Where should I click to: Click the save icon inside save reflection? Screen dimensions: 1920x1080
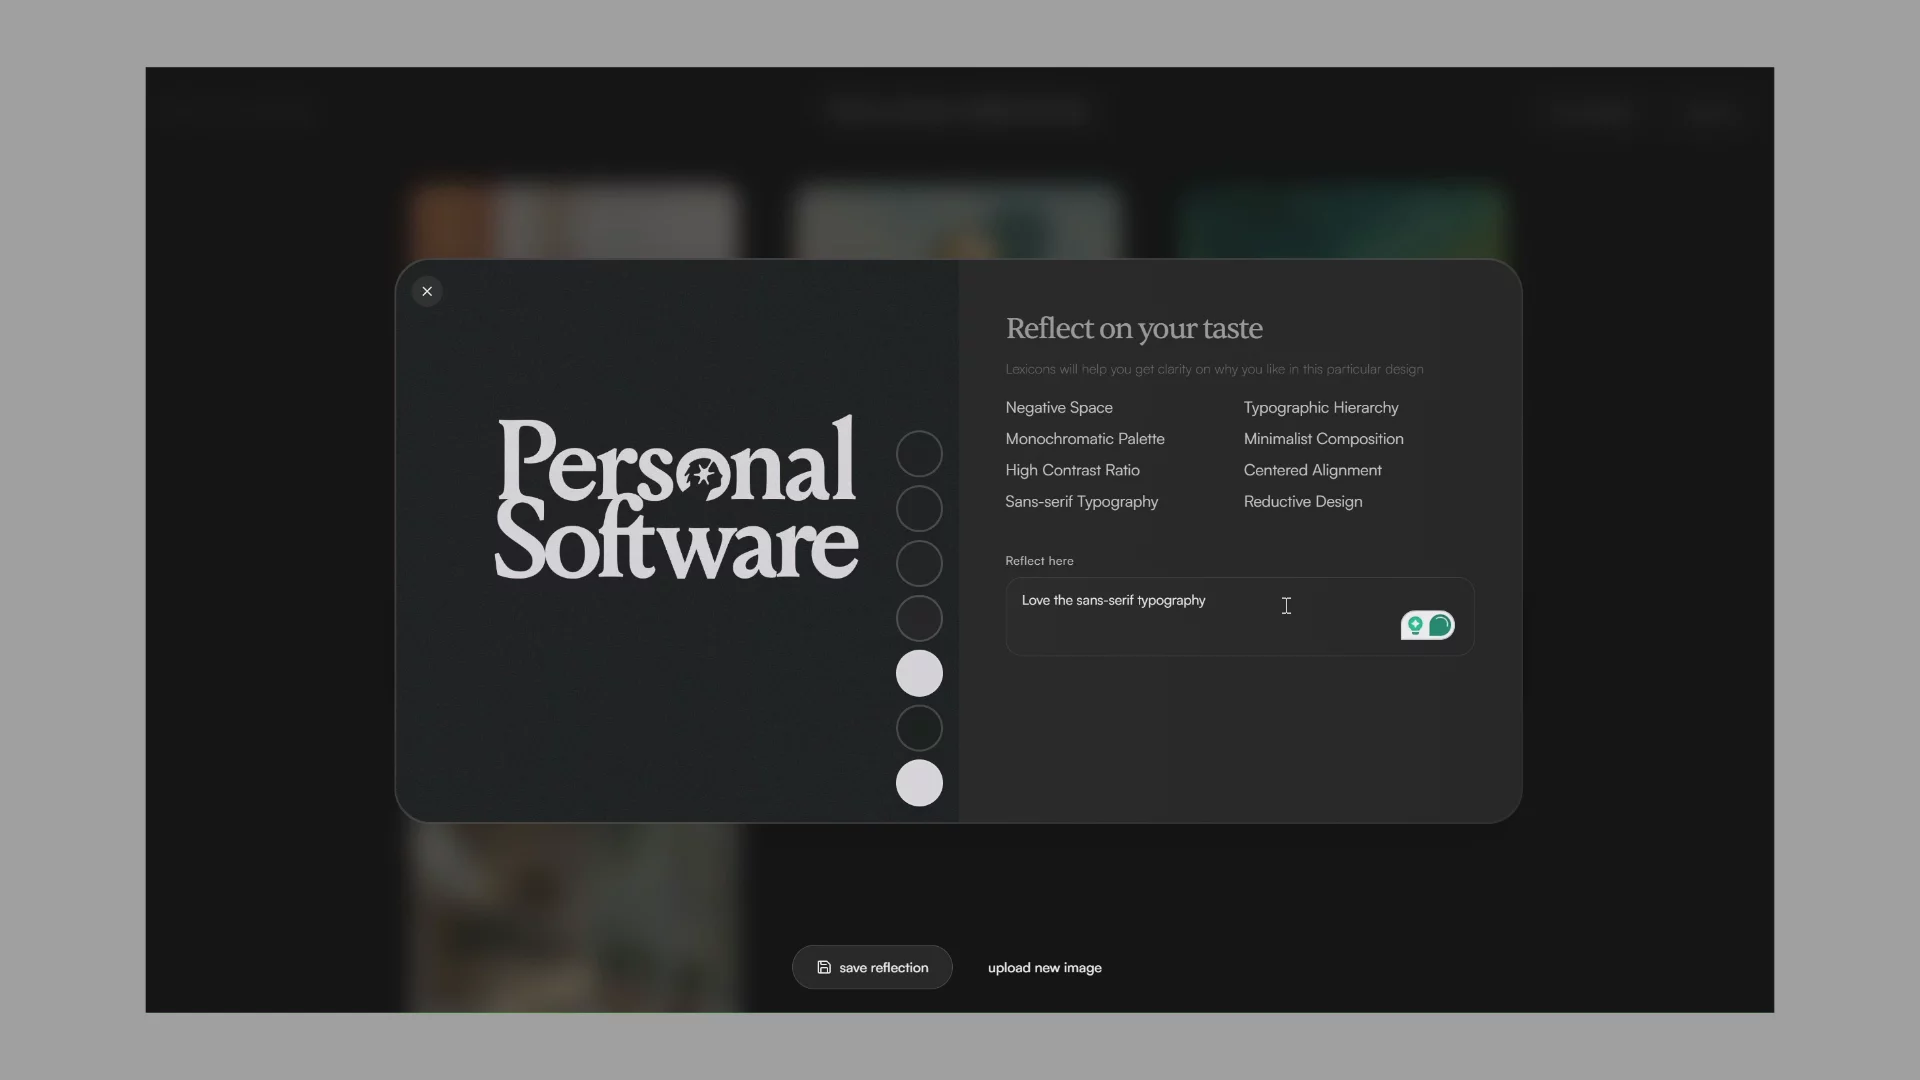(823, 967)
